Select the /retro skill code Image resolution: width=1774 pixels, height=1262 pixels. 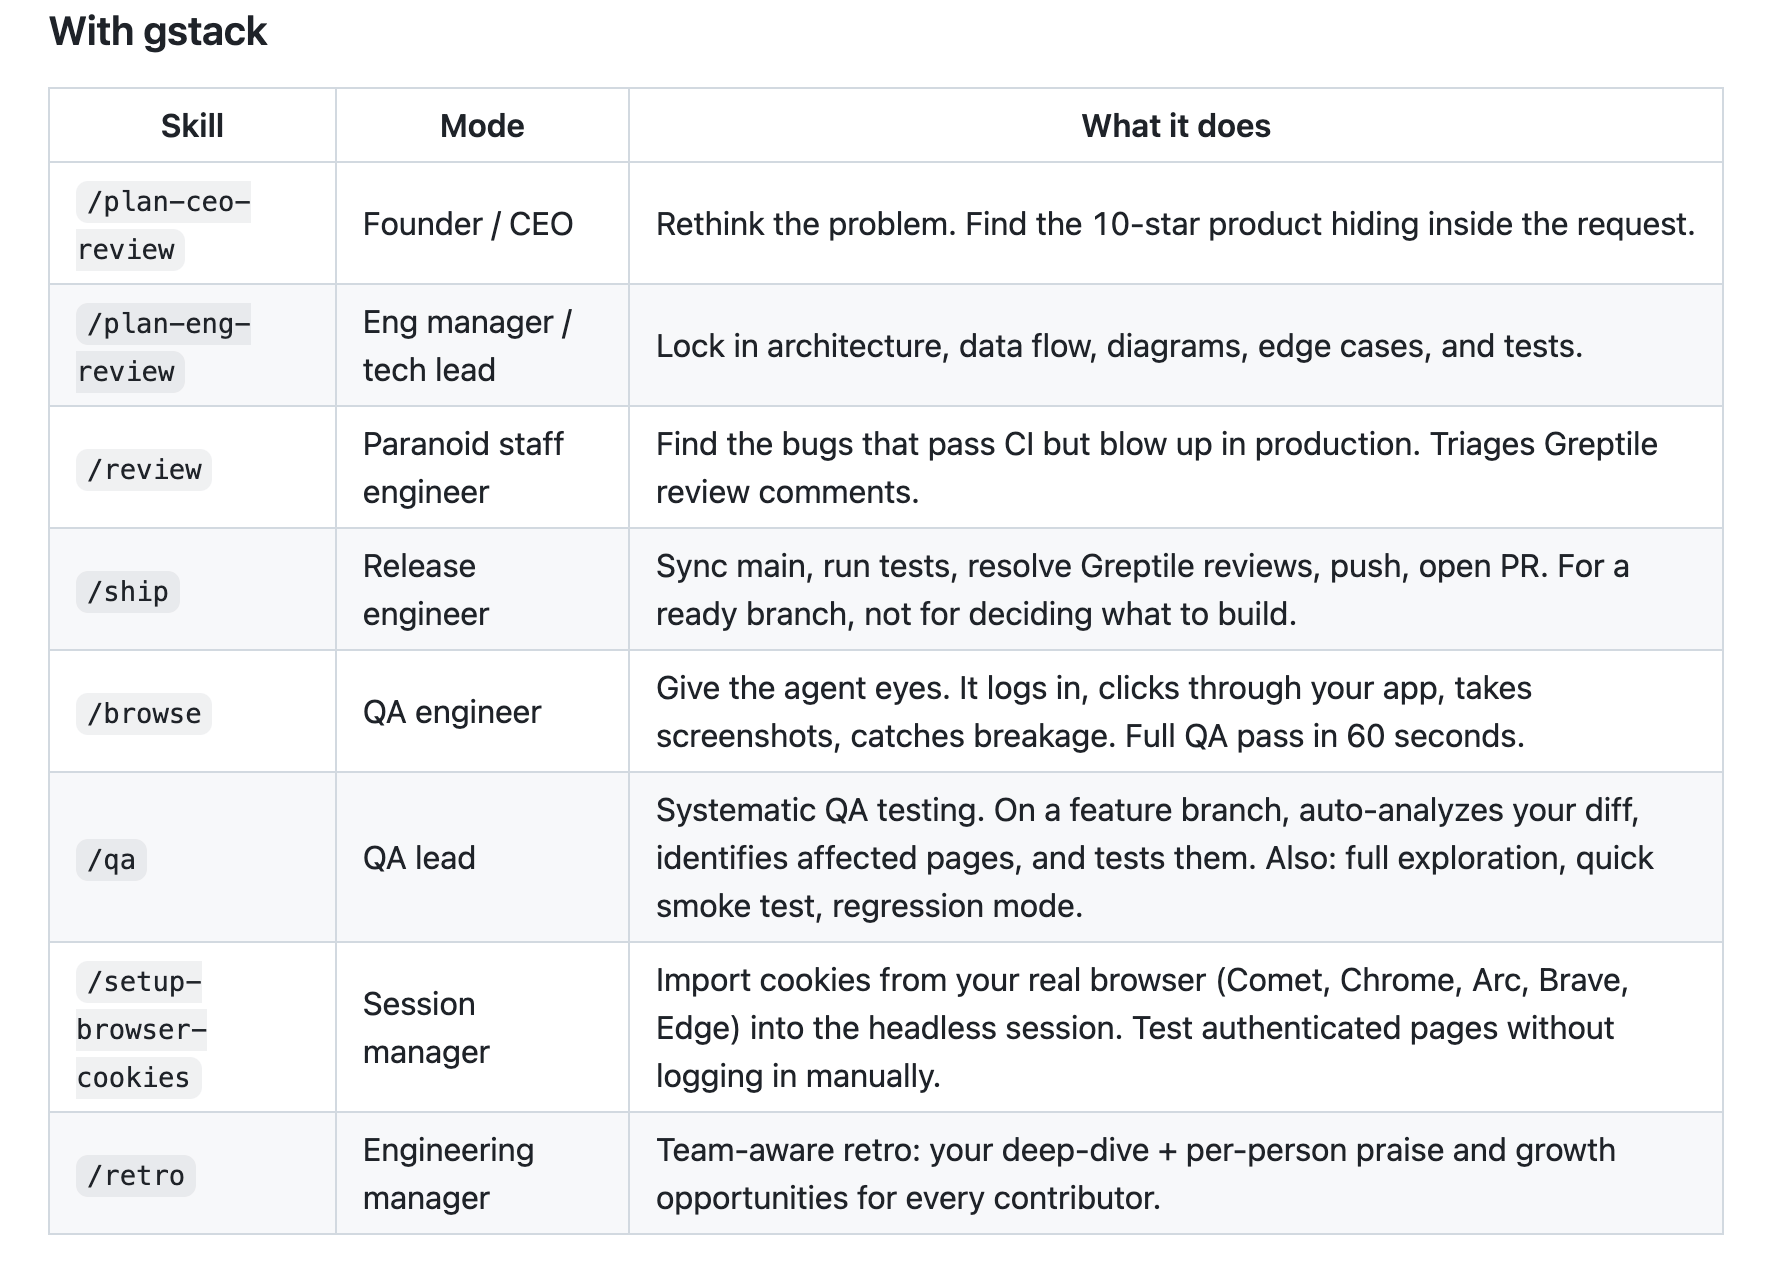(x=136, y=1175)
